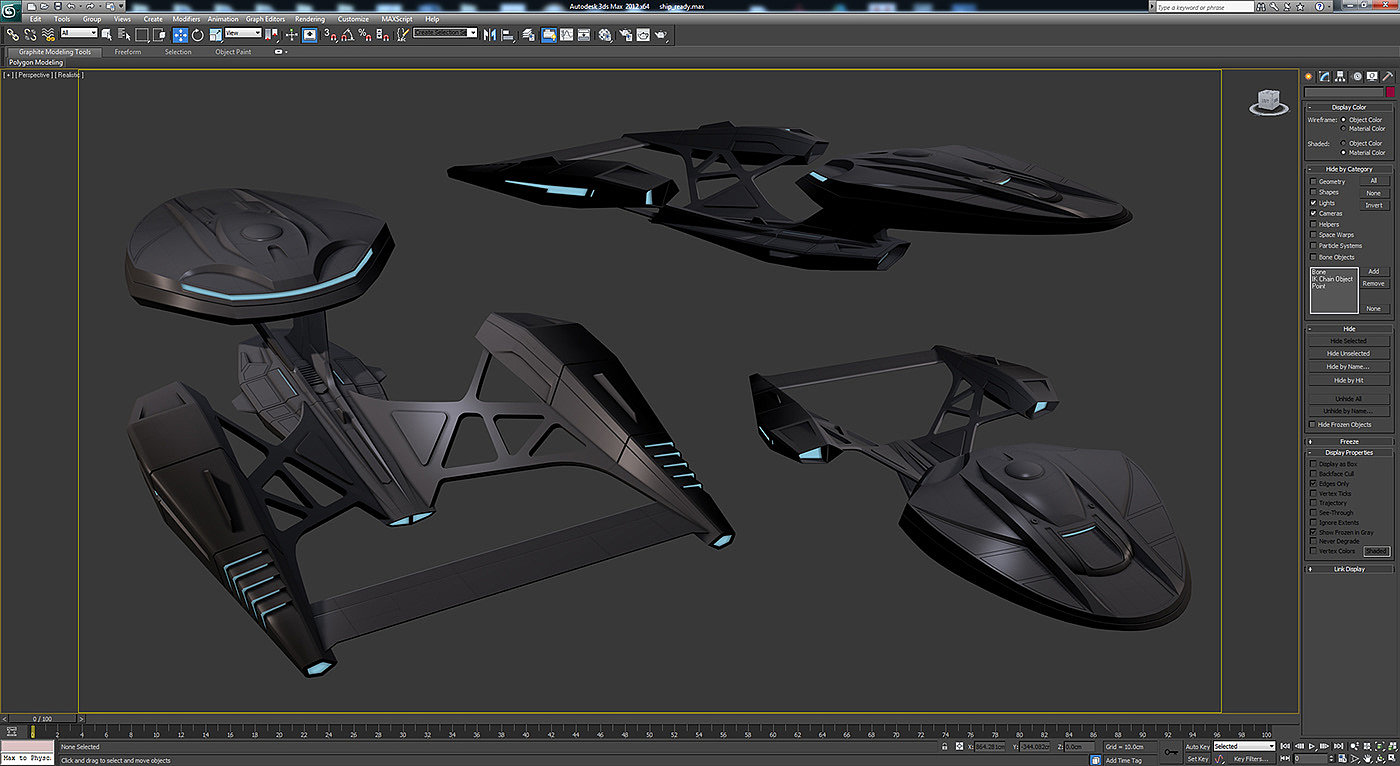Click the Mirror tool icon
1400x766 pixels.
pyautogui.click(x=489, y=35)
